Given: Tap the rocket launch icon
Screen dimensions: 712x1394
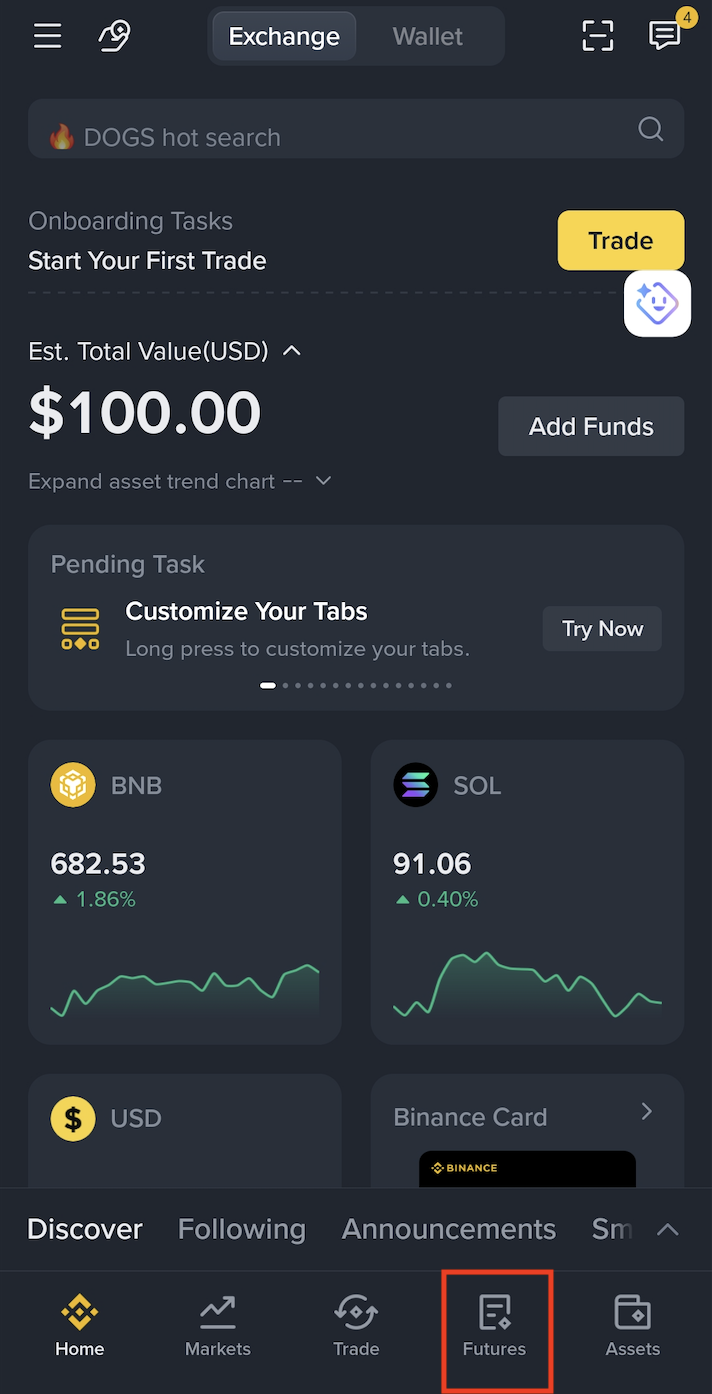Looking at the screenshot, I should click(x=114, y=36).
